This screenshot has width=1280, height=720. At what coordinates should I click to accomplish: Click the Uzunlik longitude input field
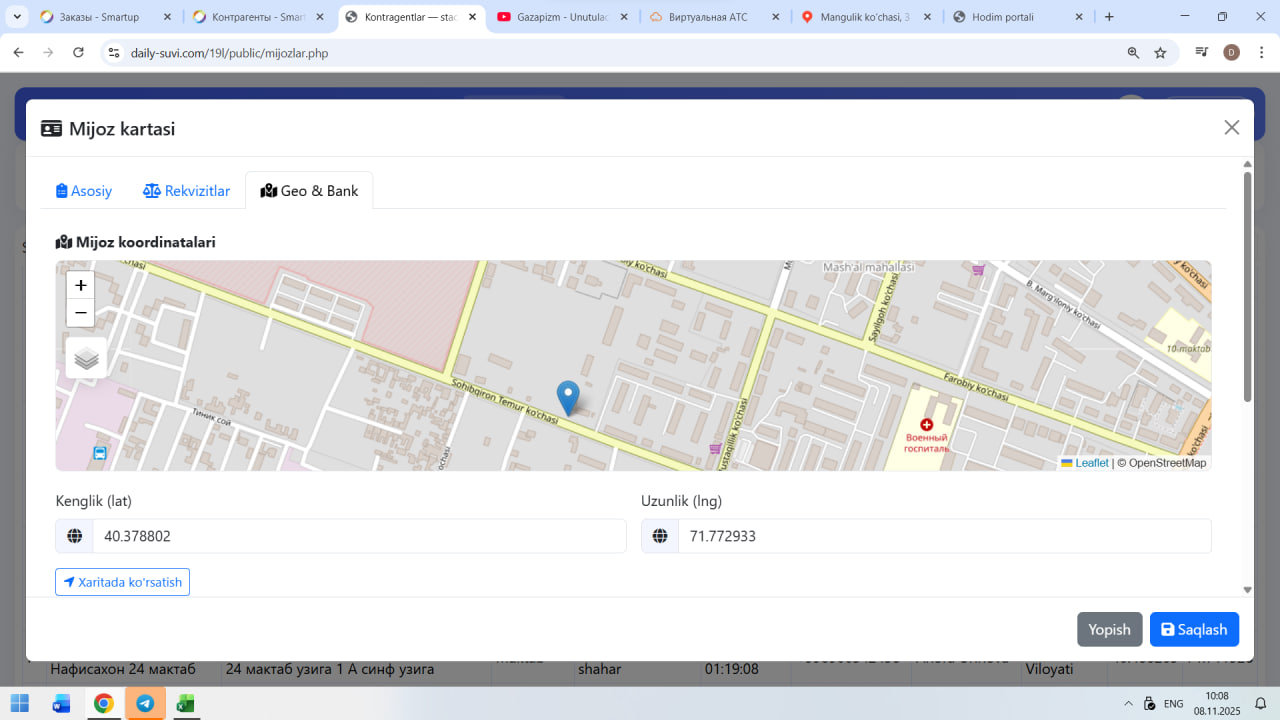pyautogui.click(x=943, y=536)
